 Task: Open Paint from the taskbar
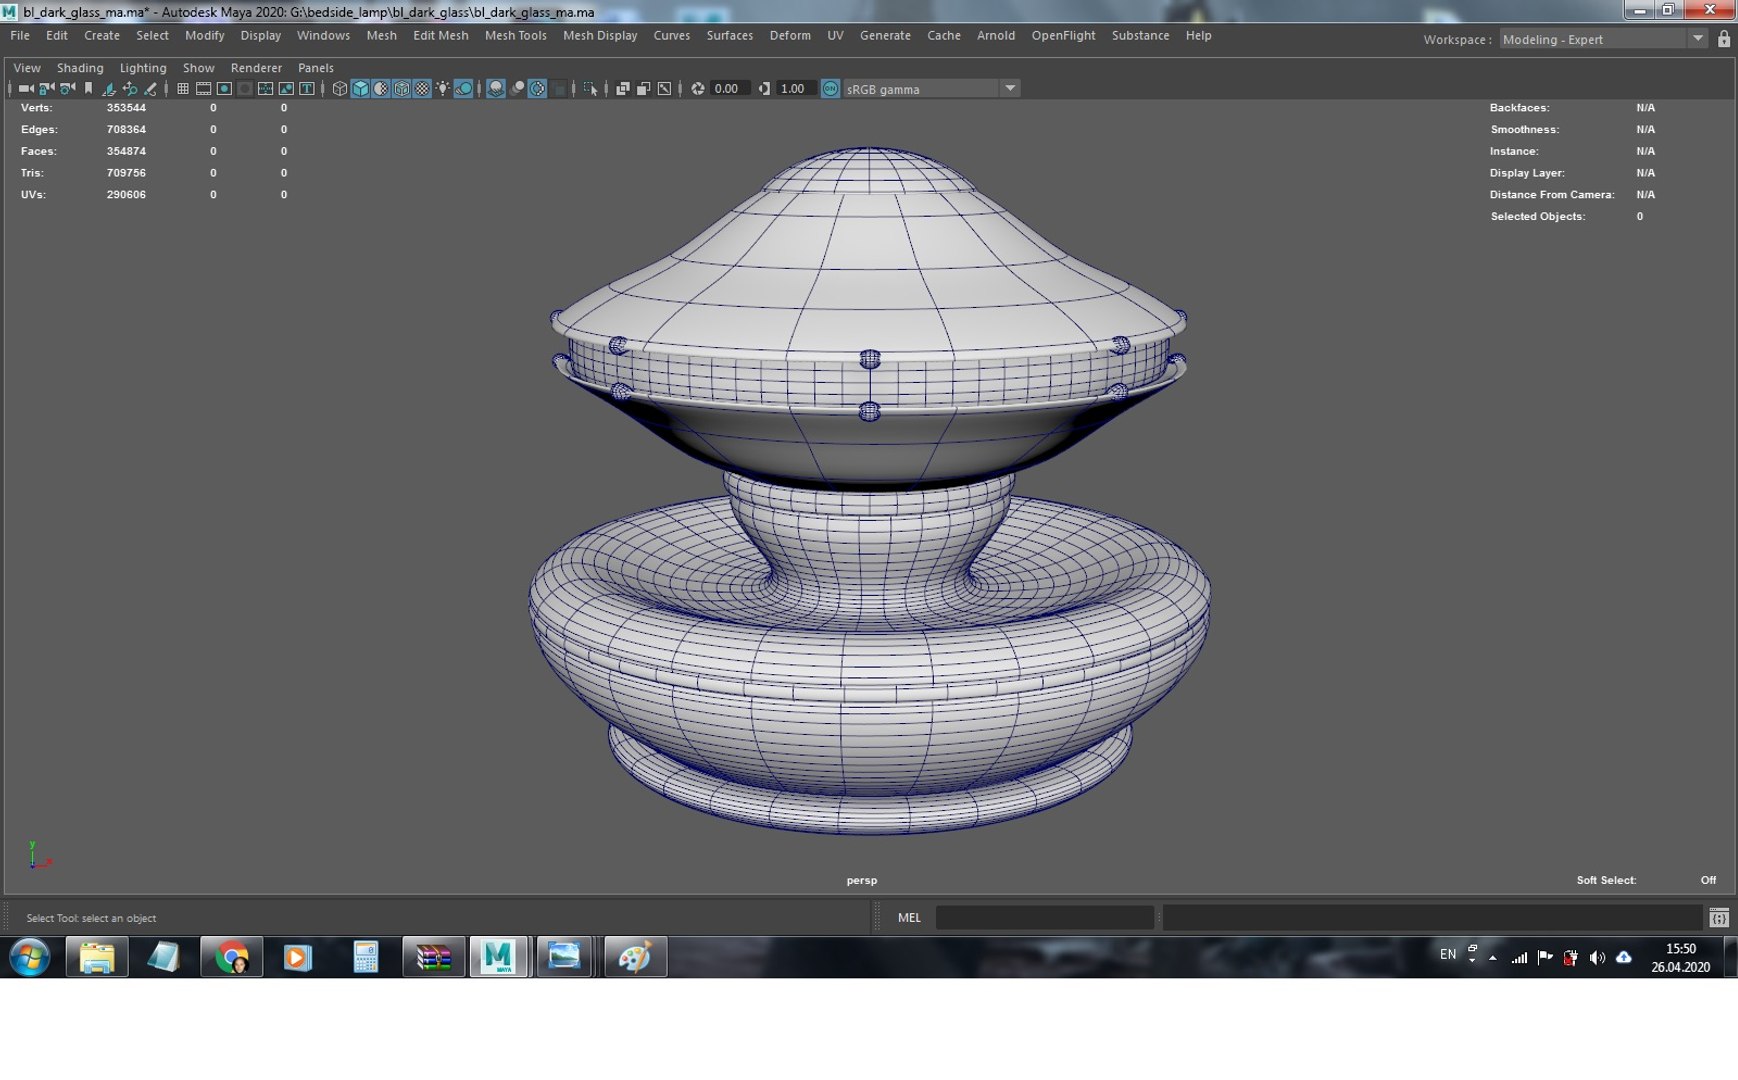pos(635,957)
